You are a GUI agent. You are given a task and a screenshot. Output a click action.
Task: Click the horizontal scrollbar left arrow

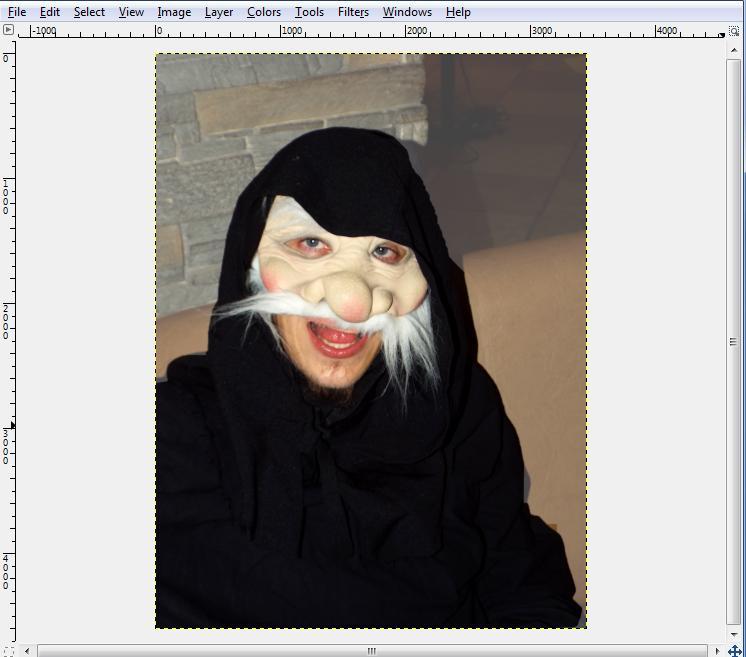27,651
